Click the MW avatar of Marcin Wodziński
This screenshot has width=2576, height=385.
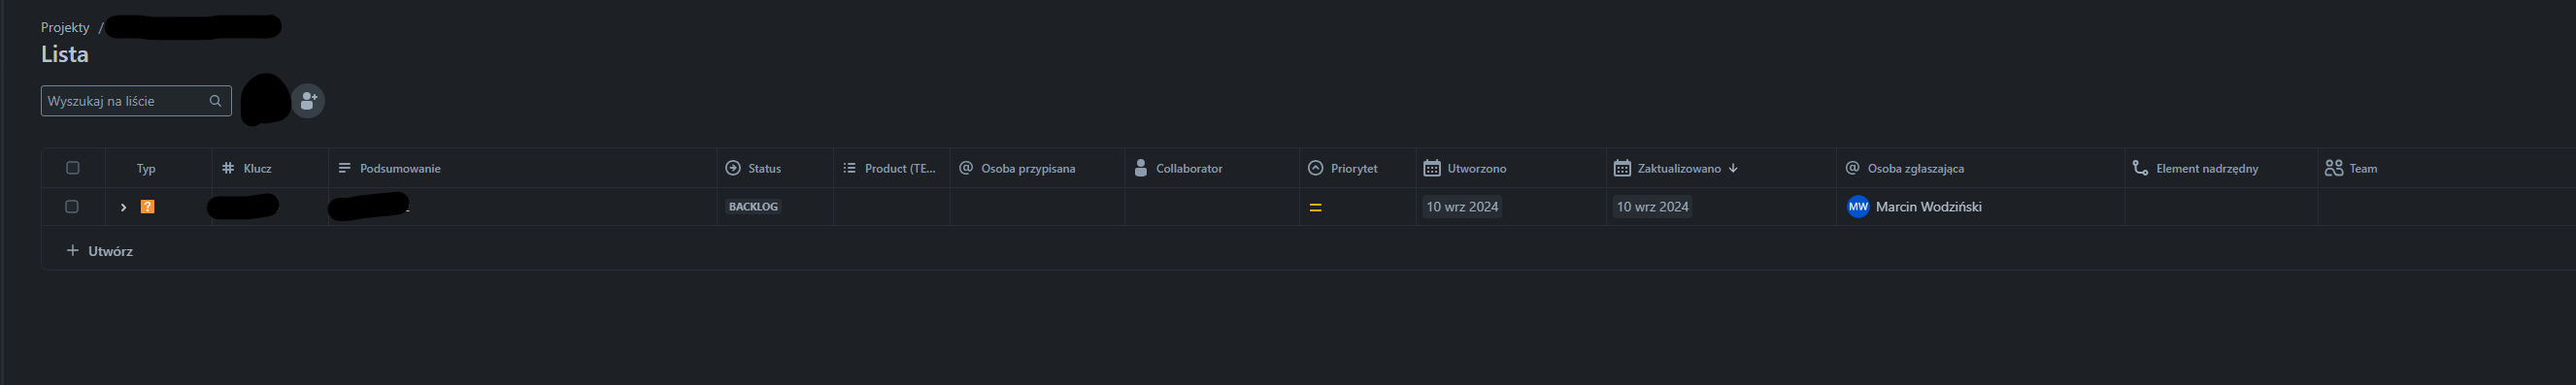[1858, 207]
